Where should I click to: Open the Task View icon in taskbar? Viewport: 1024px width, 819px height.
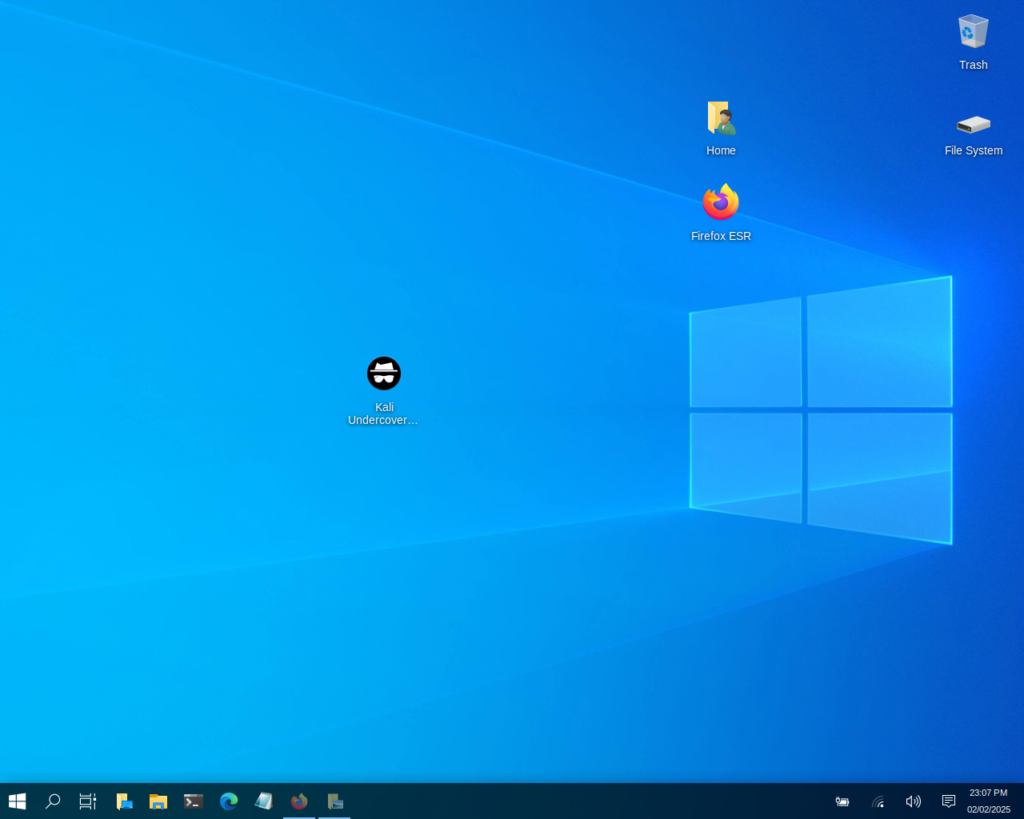(x=88, y=801)
